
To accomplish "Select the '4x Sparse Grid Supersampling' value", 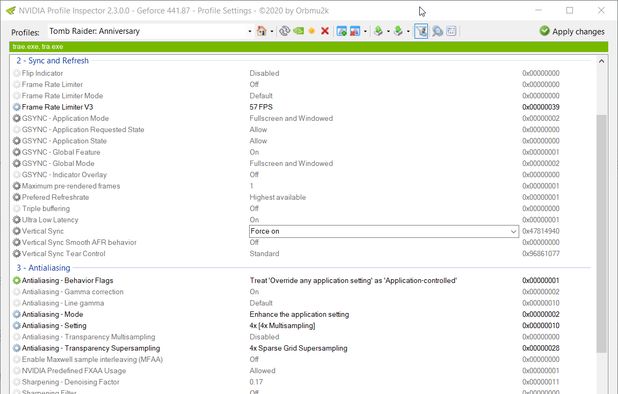I will coord(298,348).
